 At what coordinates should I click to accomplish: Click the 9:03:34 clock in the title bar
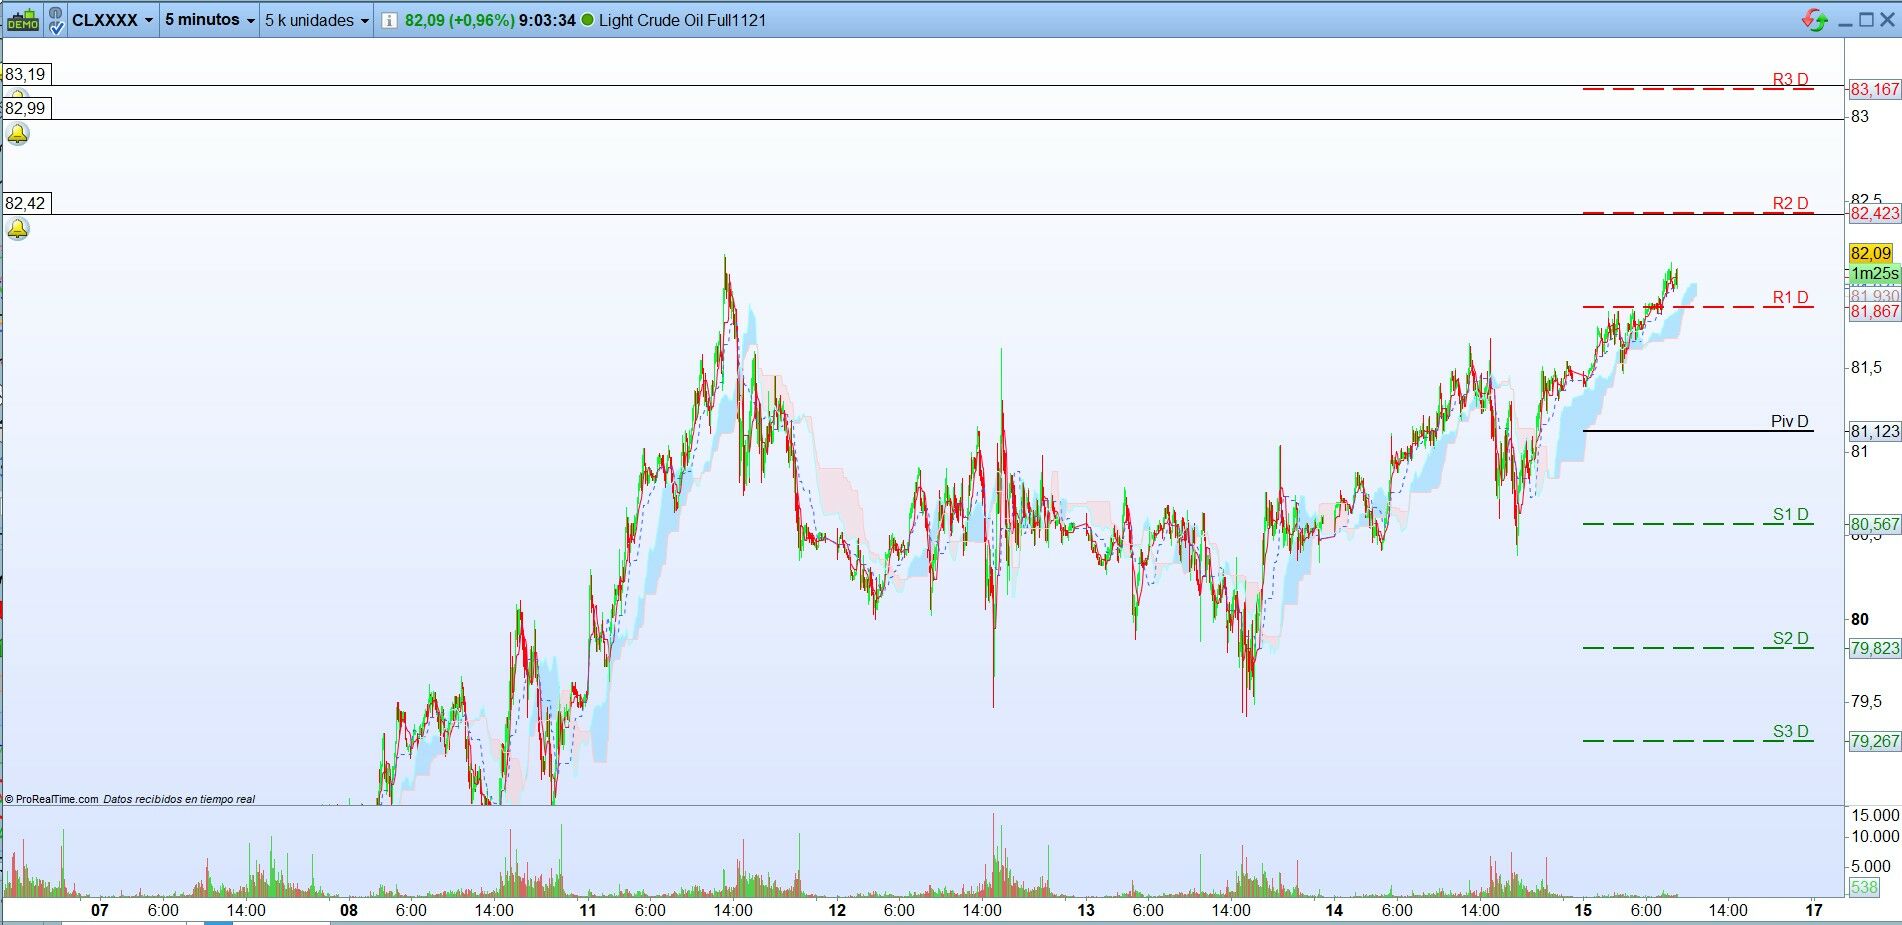click(547, 20)
